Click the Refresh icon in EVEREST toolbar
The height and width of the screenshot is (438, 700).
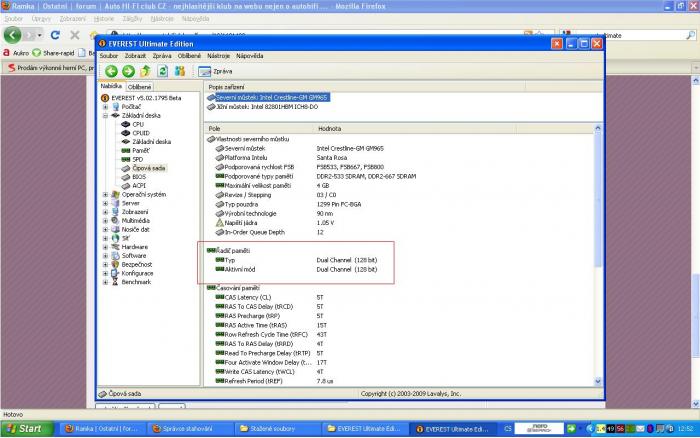tap(163, 71)
